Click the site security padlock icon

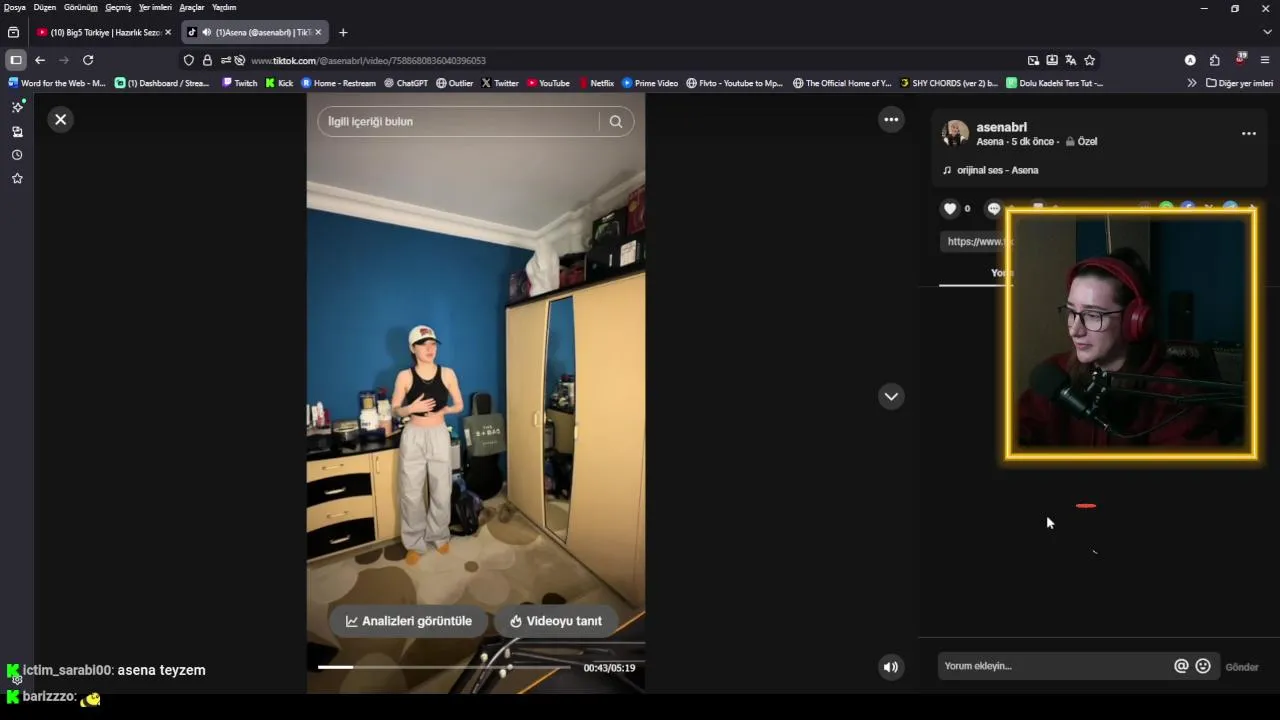(x=207, y=60)
